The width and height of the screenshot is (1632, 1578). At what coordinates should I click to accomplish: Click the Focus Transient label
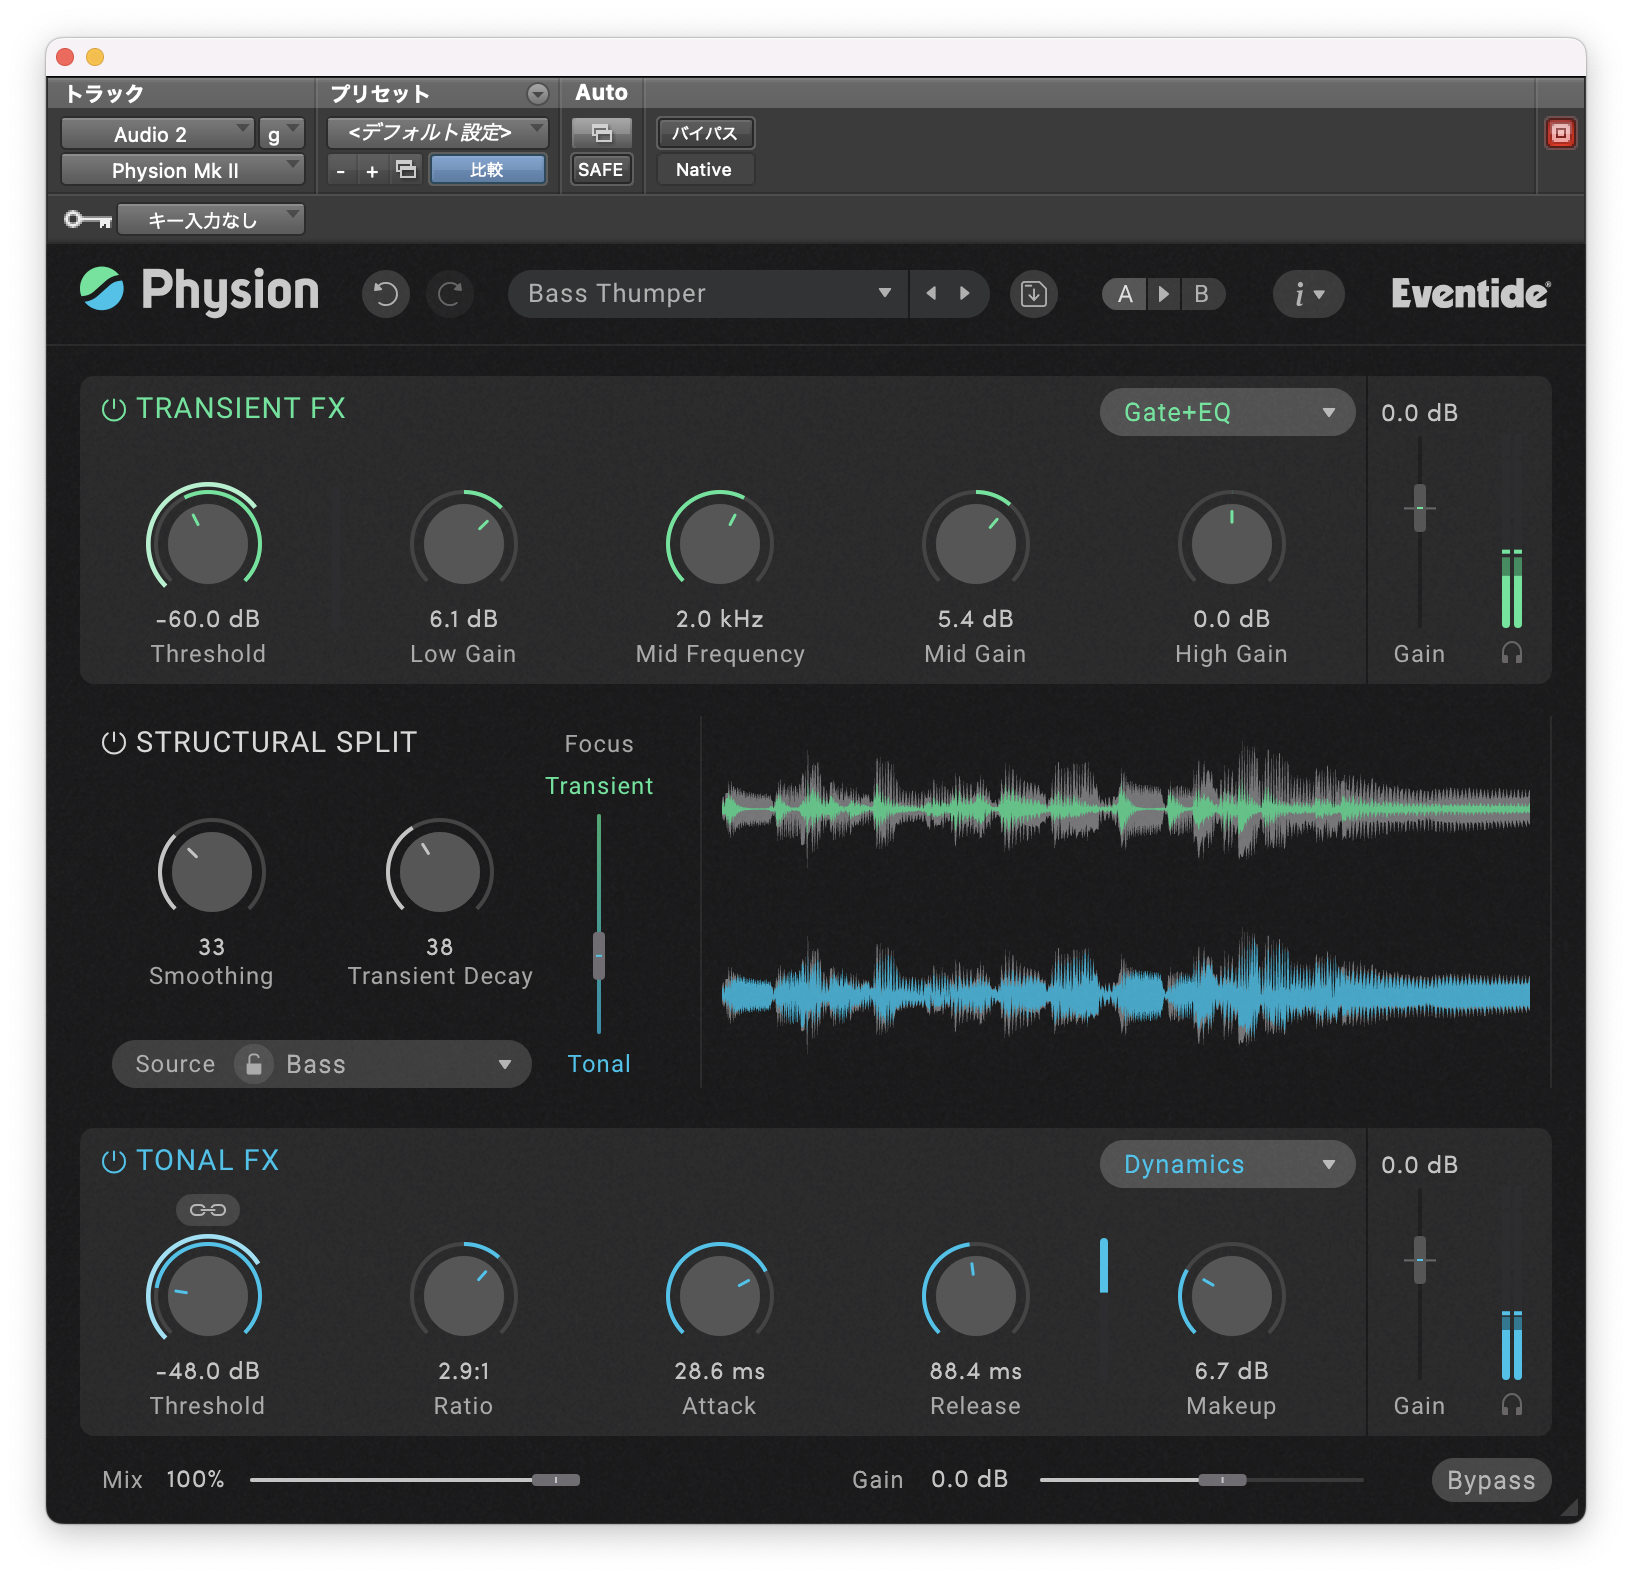coord(599,786)
